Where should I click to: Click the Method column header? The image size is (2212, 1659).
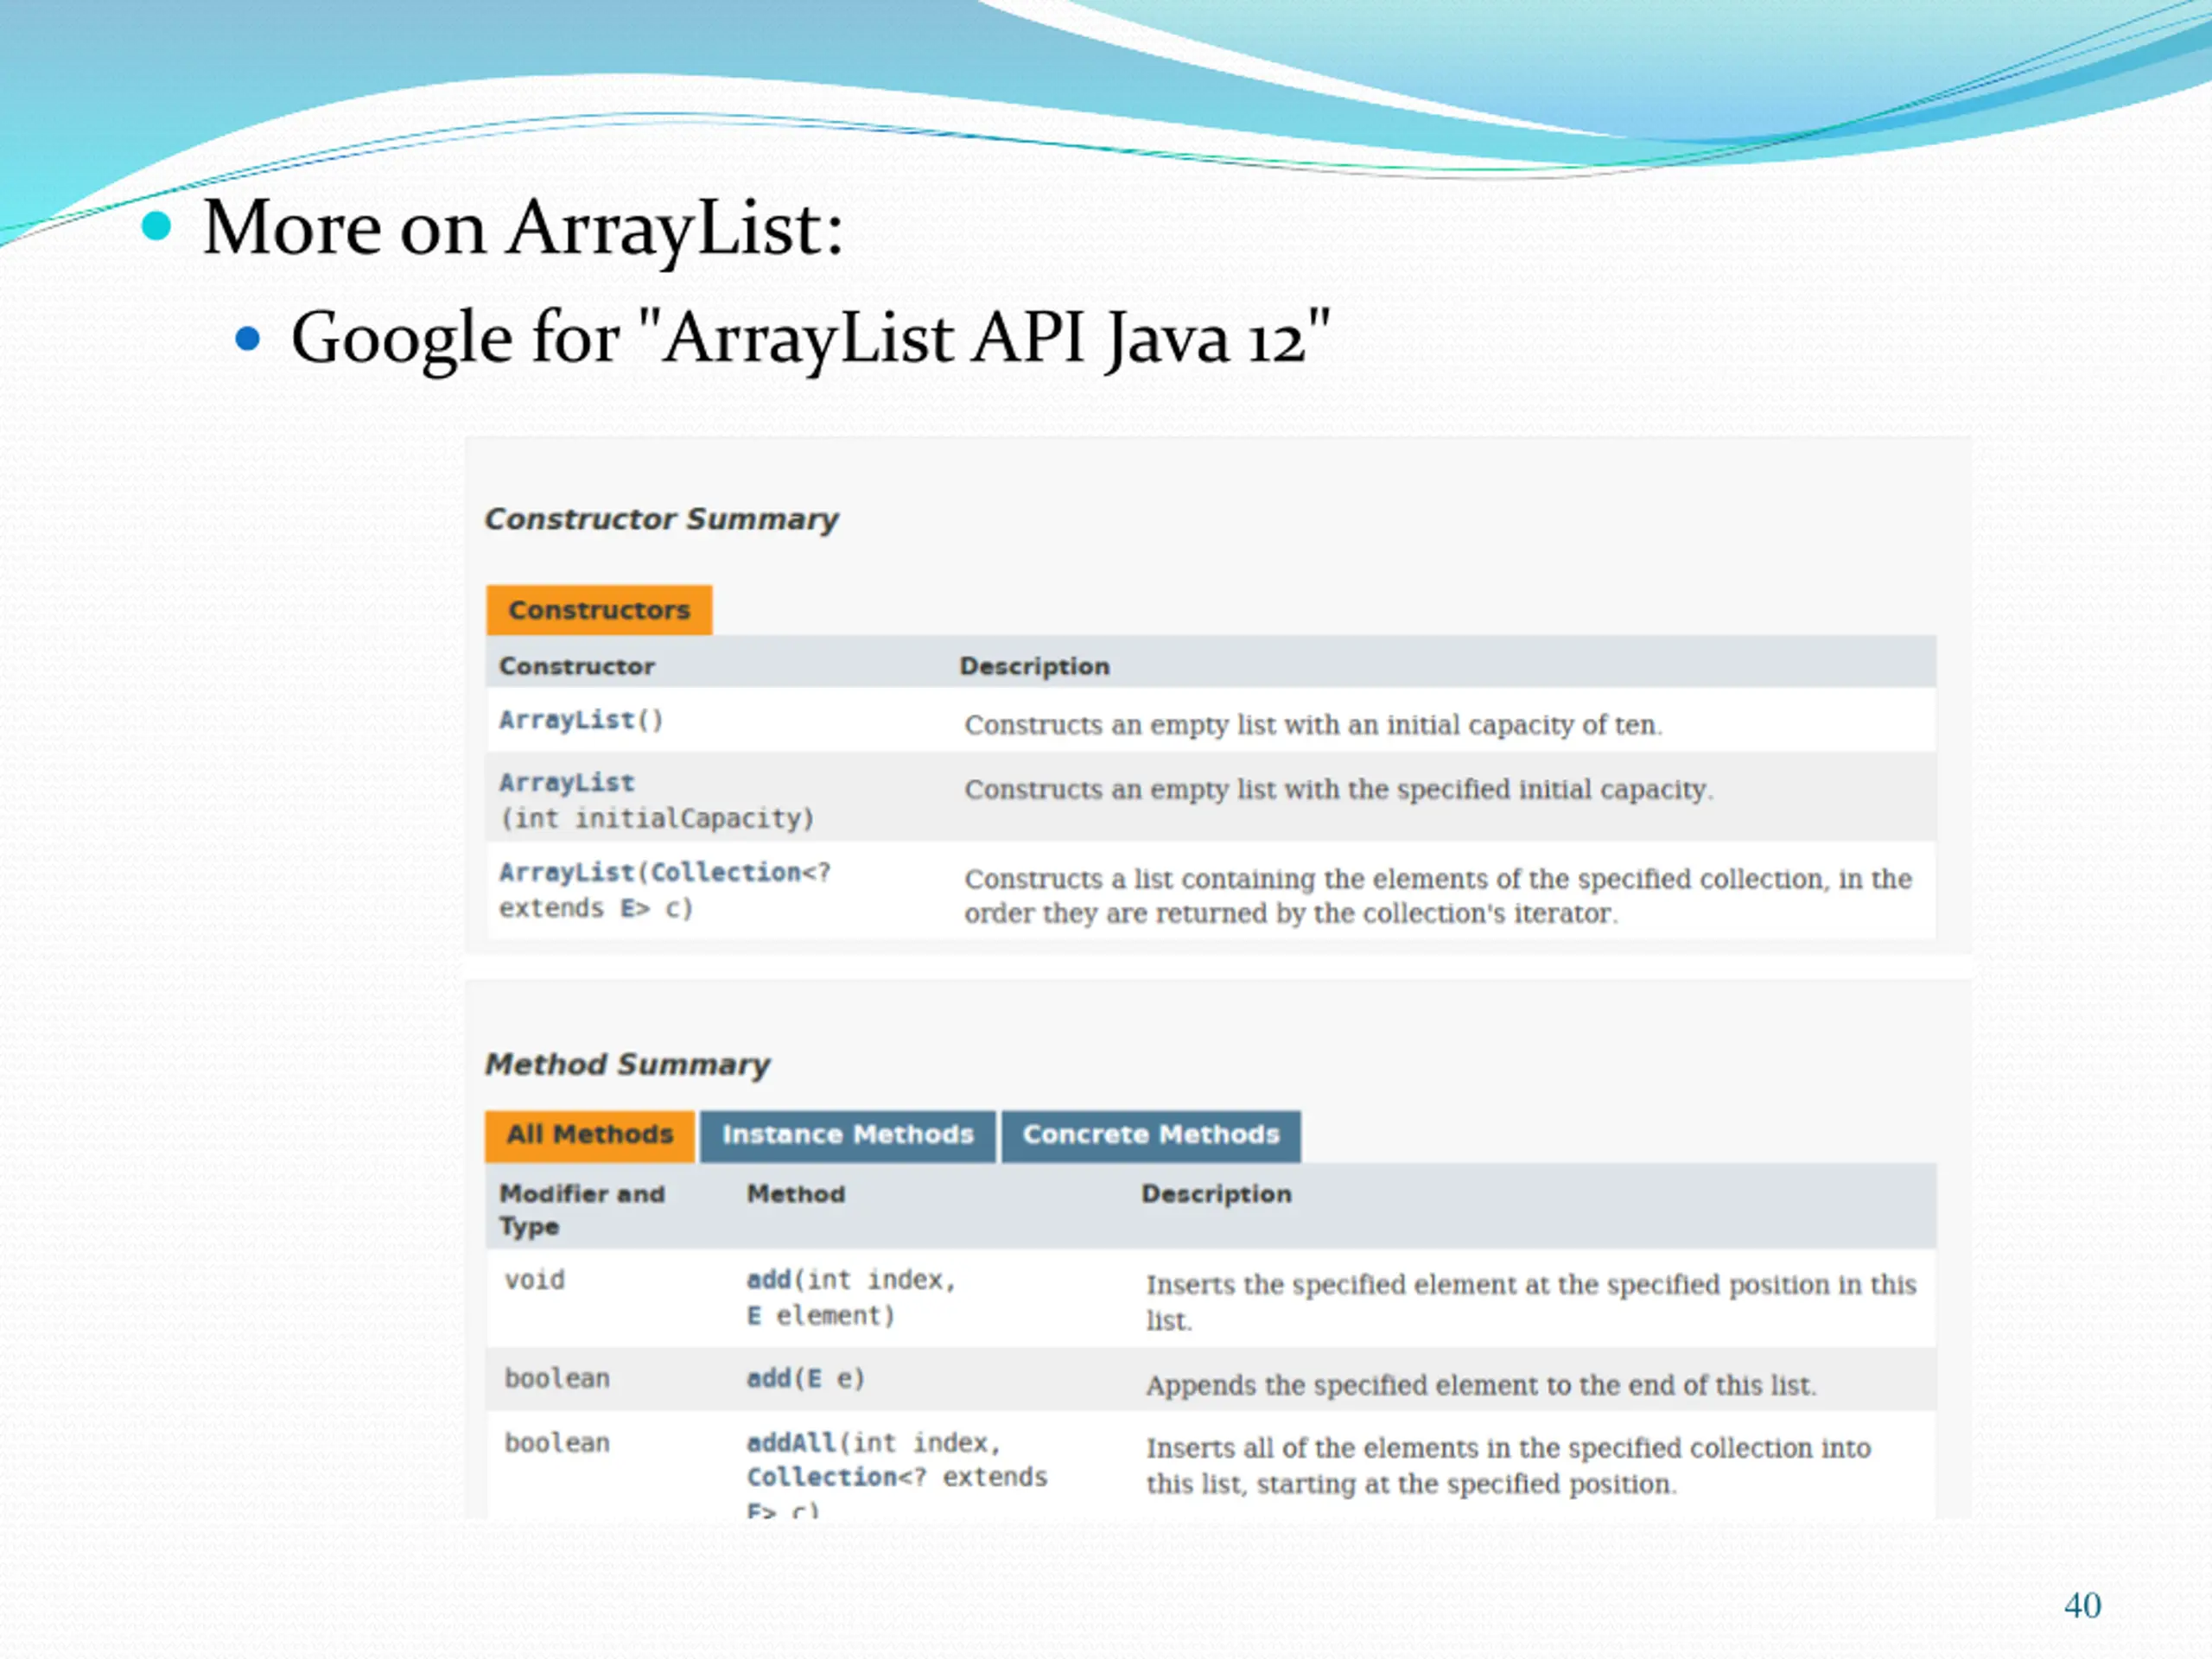click(796, 1194)
